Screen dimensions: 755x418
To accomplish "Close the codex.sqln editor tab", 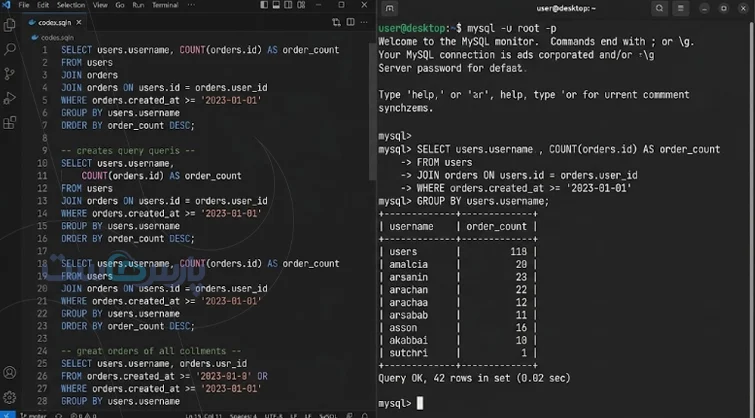I will 79,23.
